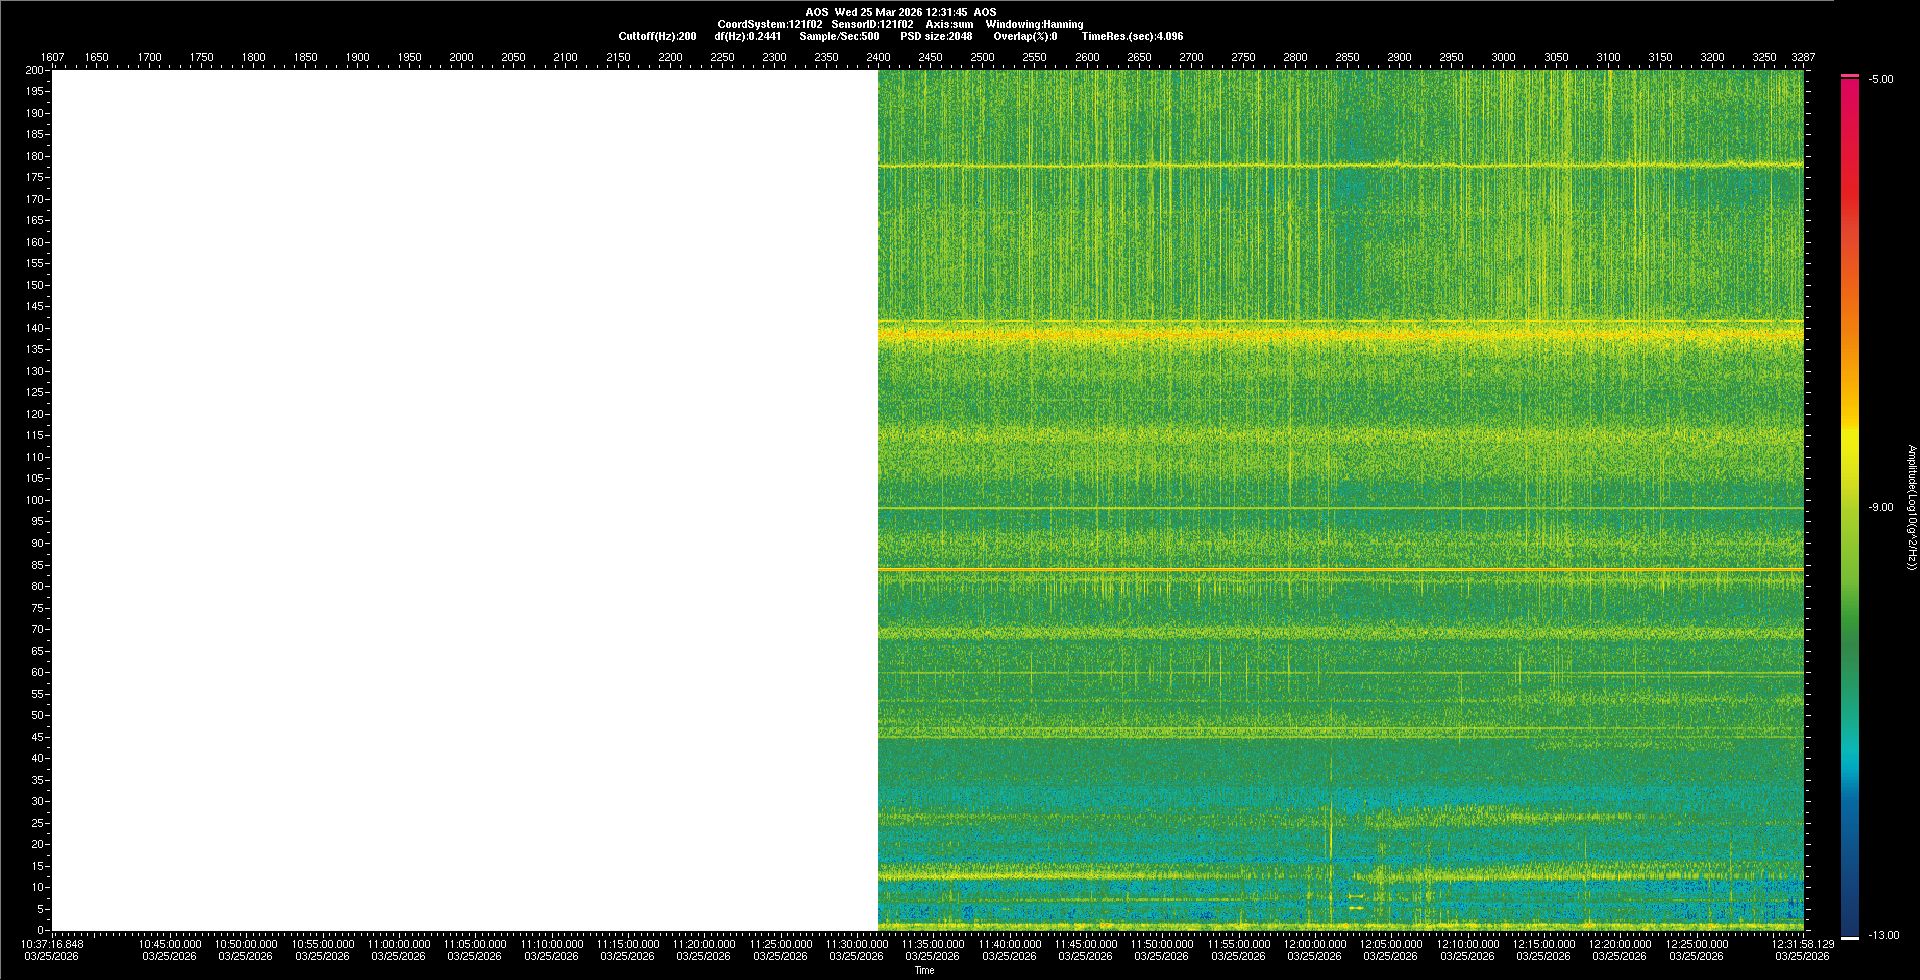
Task: Select the Cutoff(Hz):200 parameter text
Action: pyautogui.click(x=657, y=36)
